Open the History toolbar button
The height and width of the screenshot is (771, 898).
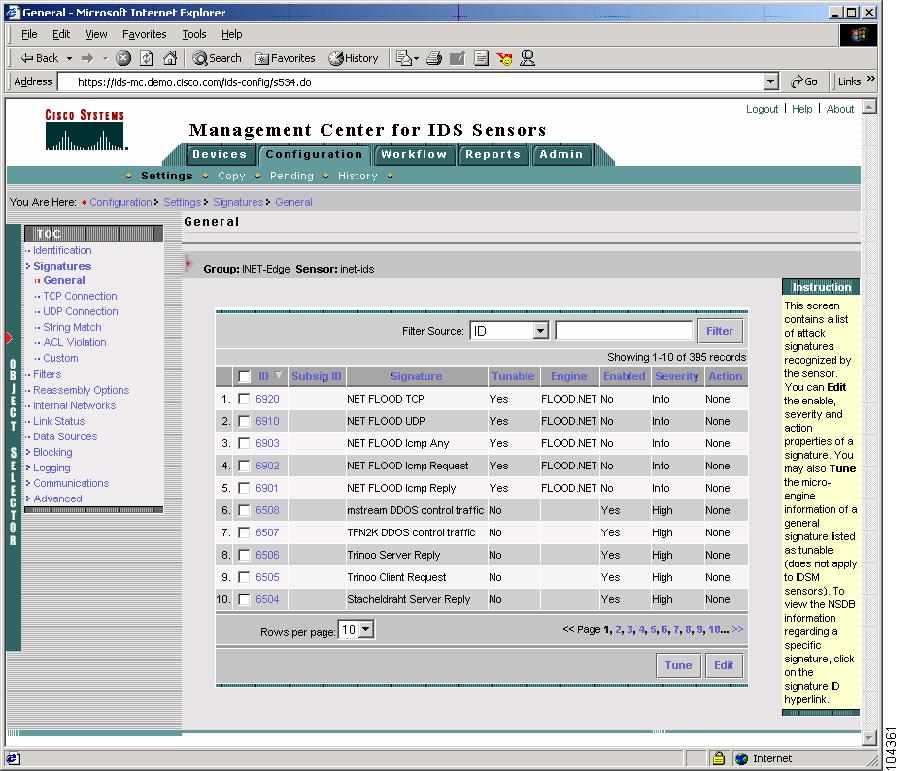tap(353, 58)
